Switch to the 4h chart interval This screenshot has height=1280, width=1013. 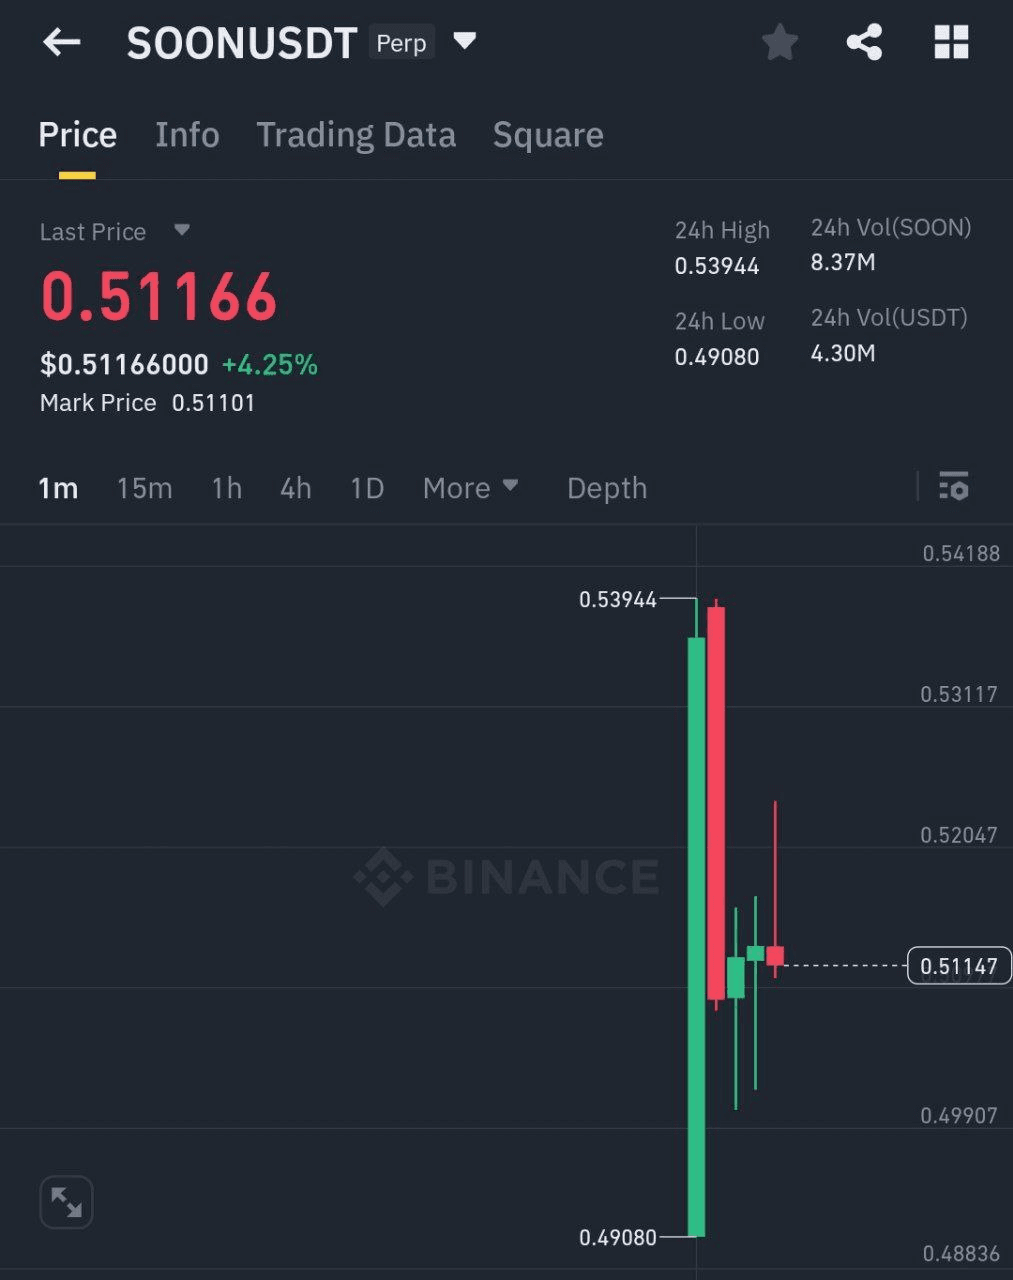tap(296, 488)
